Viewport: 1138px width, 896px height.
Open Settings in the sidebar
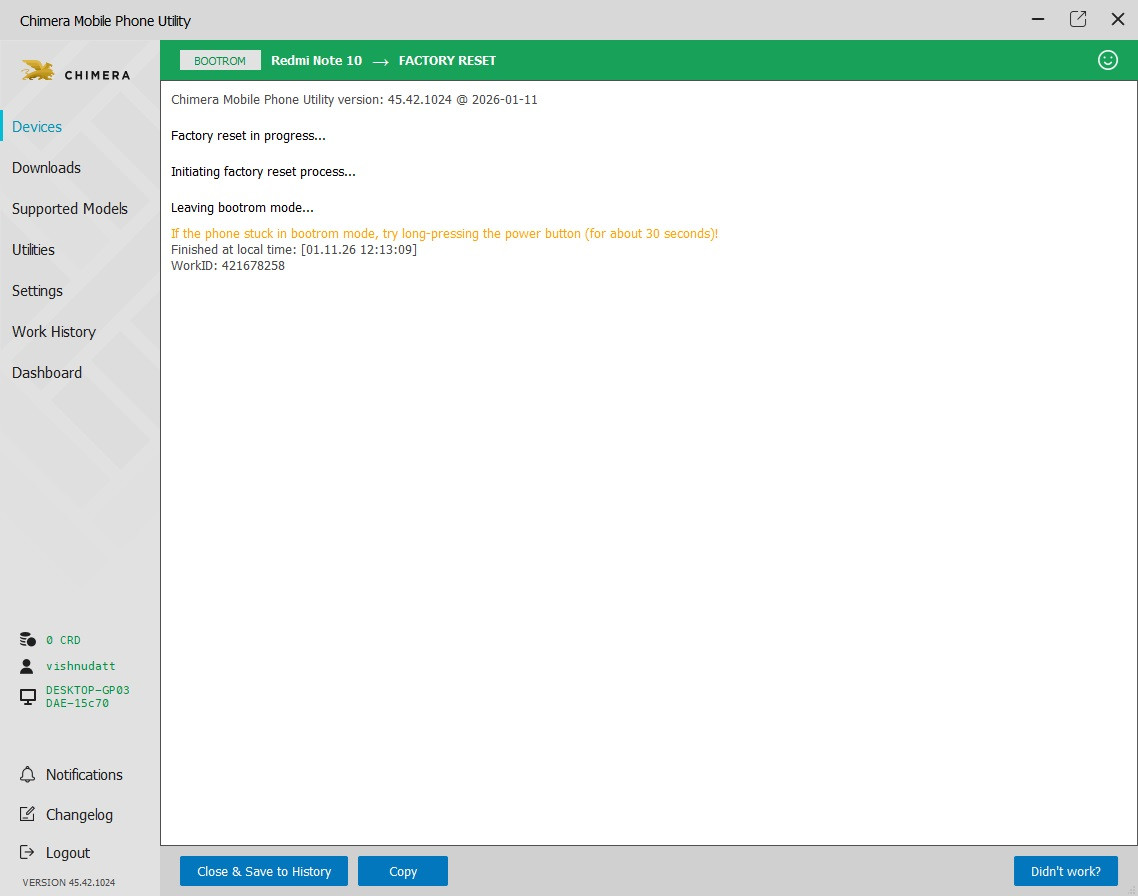37,291
